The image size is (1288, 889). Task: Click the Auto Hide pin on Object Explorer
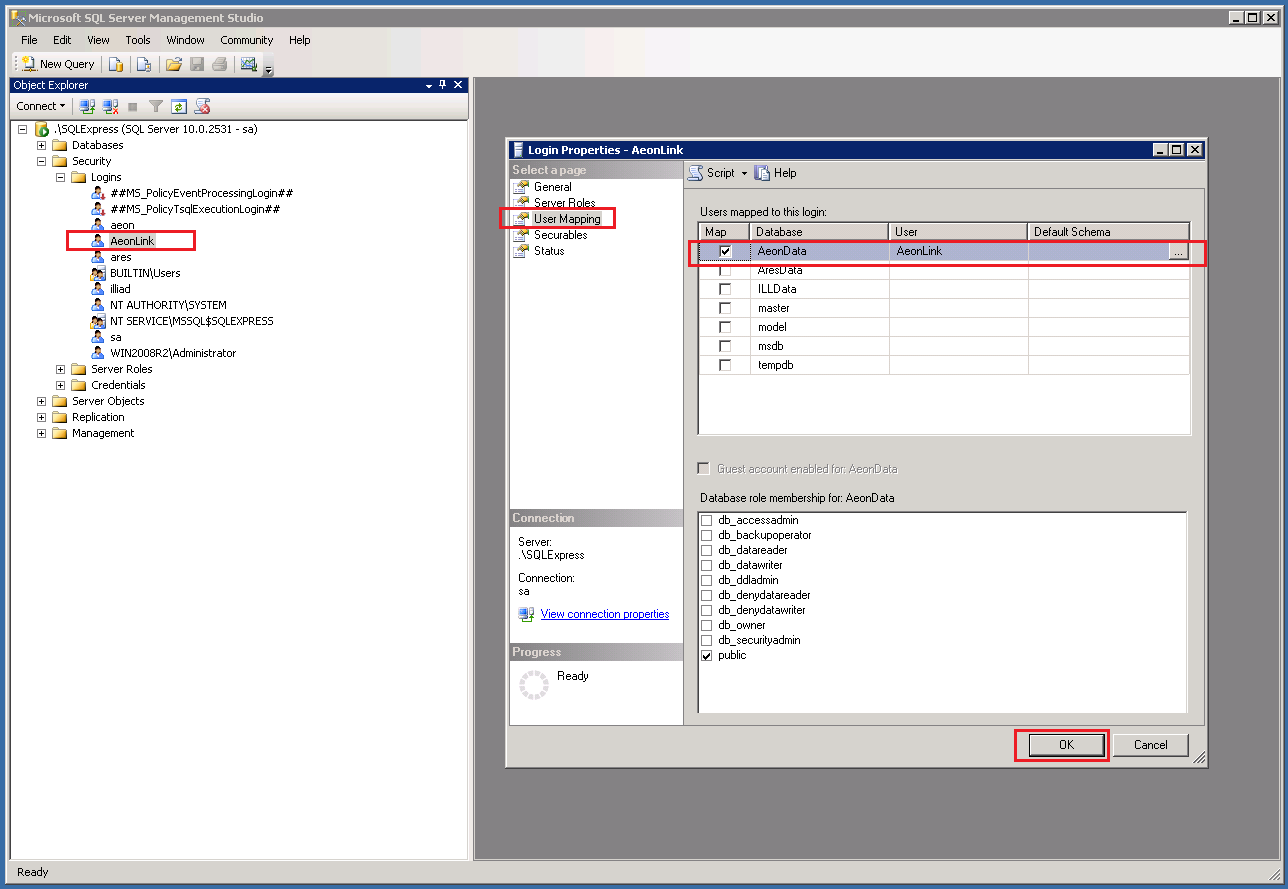[442, 85]
